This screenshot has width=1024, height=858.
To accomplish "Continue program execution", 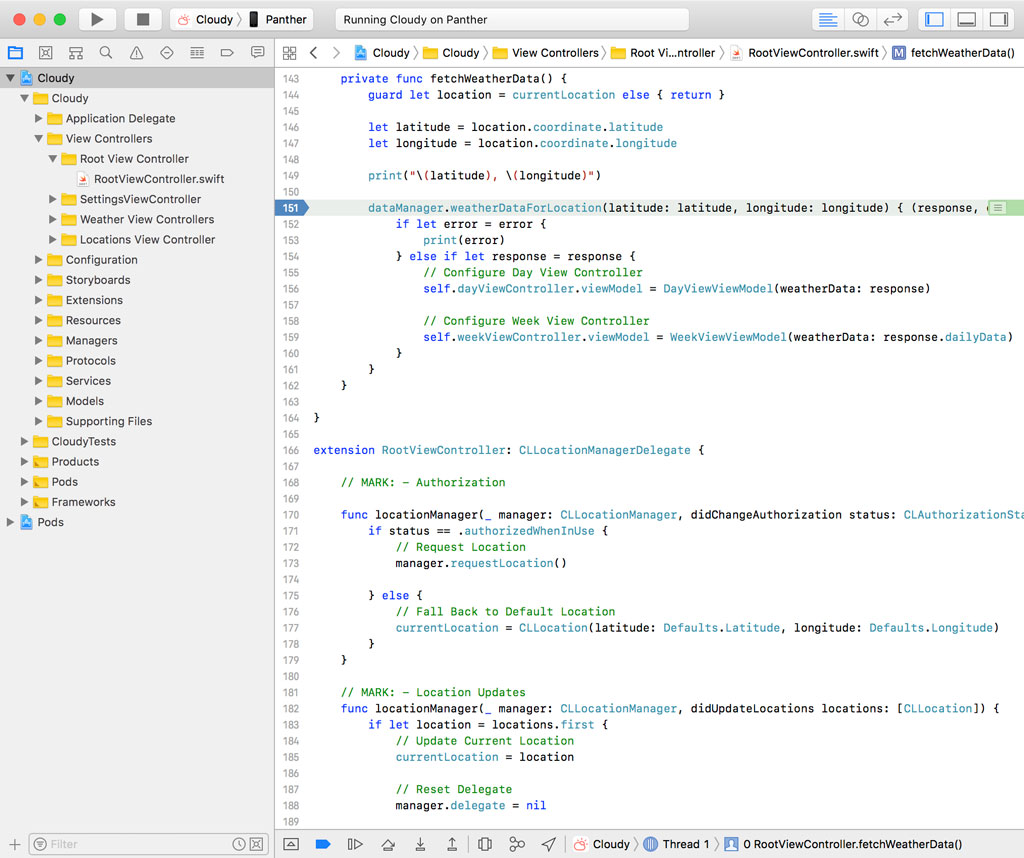I will [355, 844].
